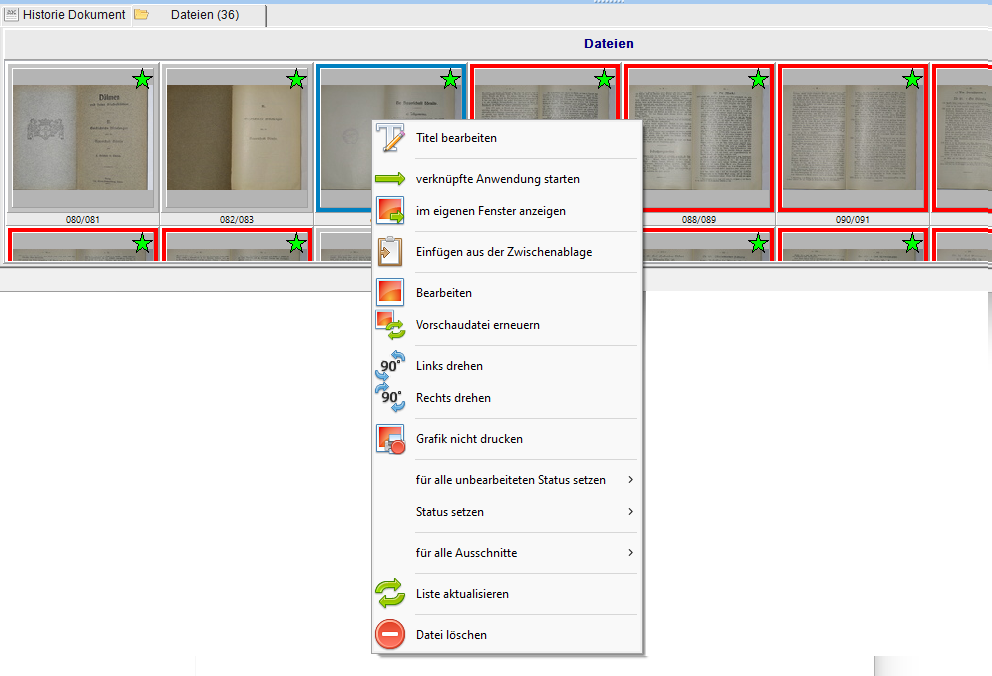This screenshot has width=992, height=676.
Task: Open the Dateien (36) tab
Action: click(x=204, y=15)
